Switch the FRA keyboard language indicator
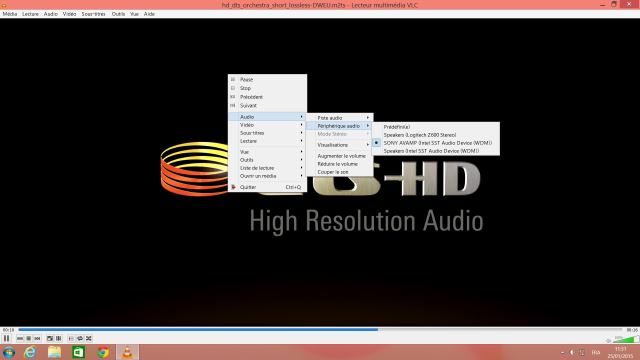 (x=596, y=352)
